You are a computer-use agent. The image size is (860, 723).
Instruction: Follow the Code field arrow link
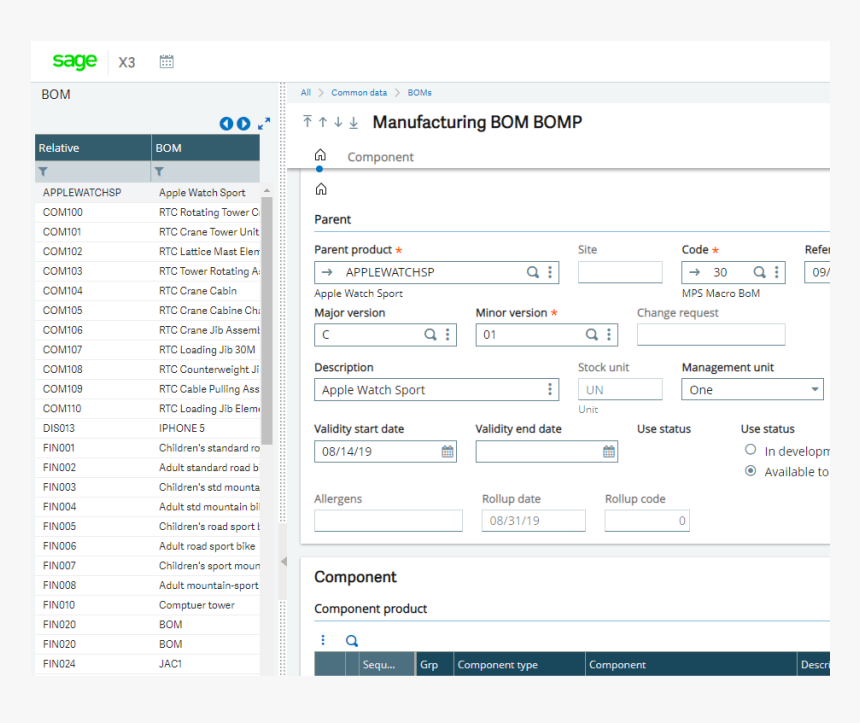click(x=694, y=272)
